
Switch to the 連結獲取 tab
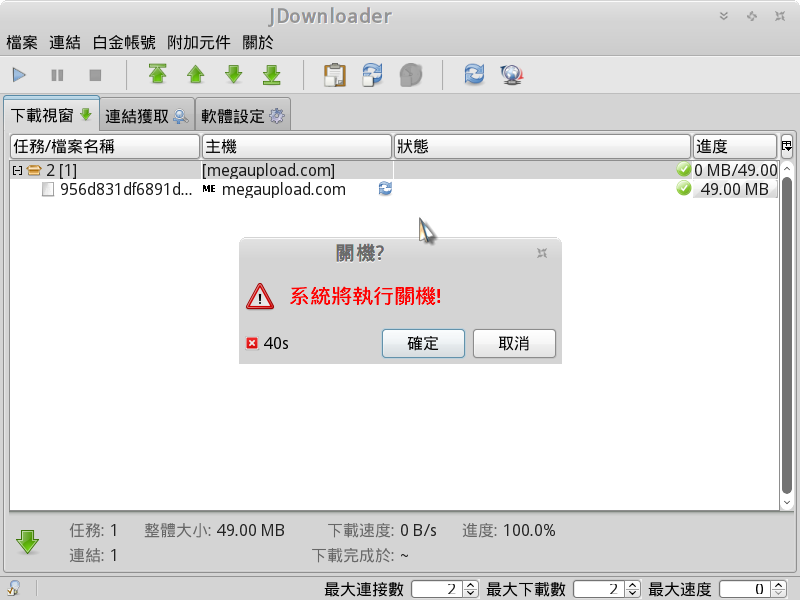pos(146,116)
